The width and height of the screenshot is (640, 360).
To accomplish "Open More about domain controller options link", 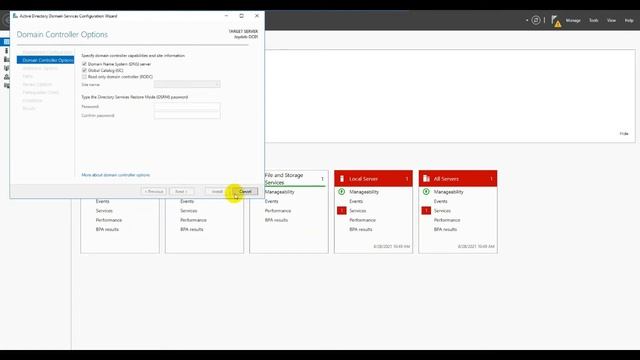I will coord(116,175).
